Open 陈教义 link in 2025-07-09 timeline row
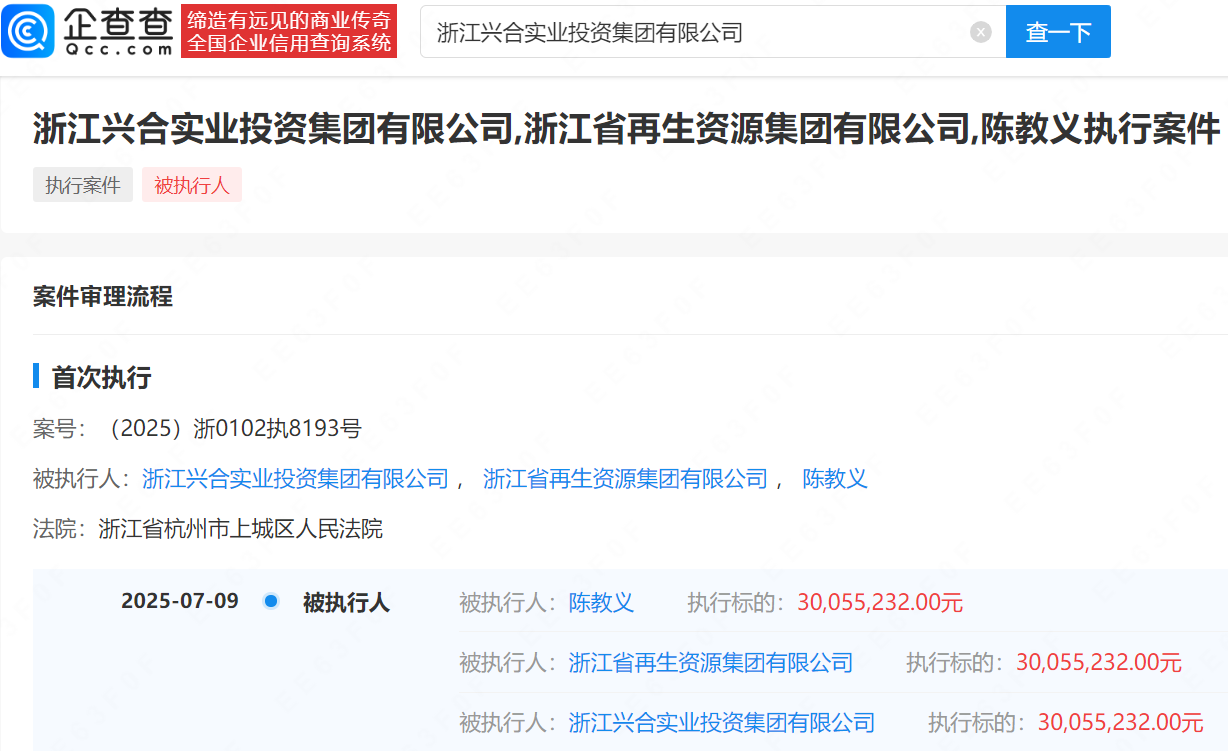1228x751 pixels. (601, 603)
